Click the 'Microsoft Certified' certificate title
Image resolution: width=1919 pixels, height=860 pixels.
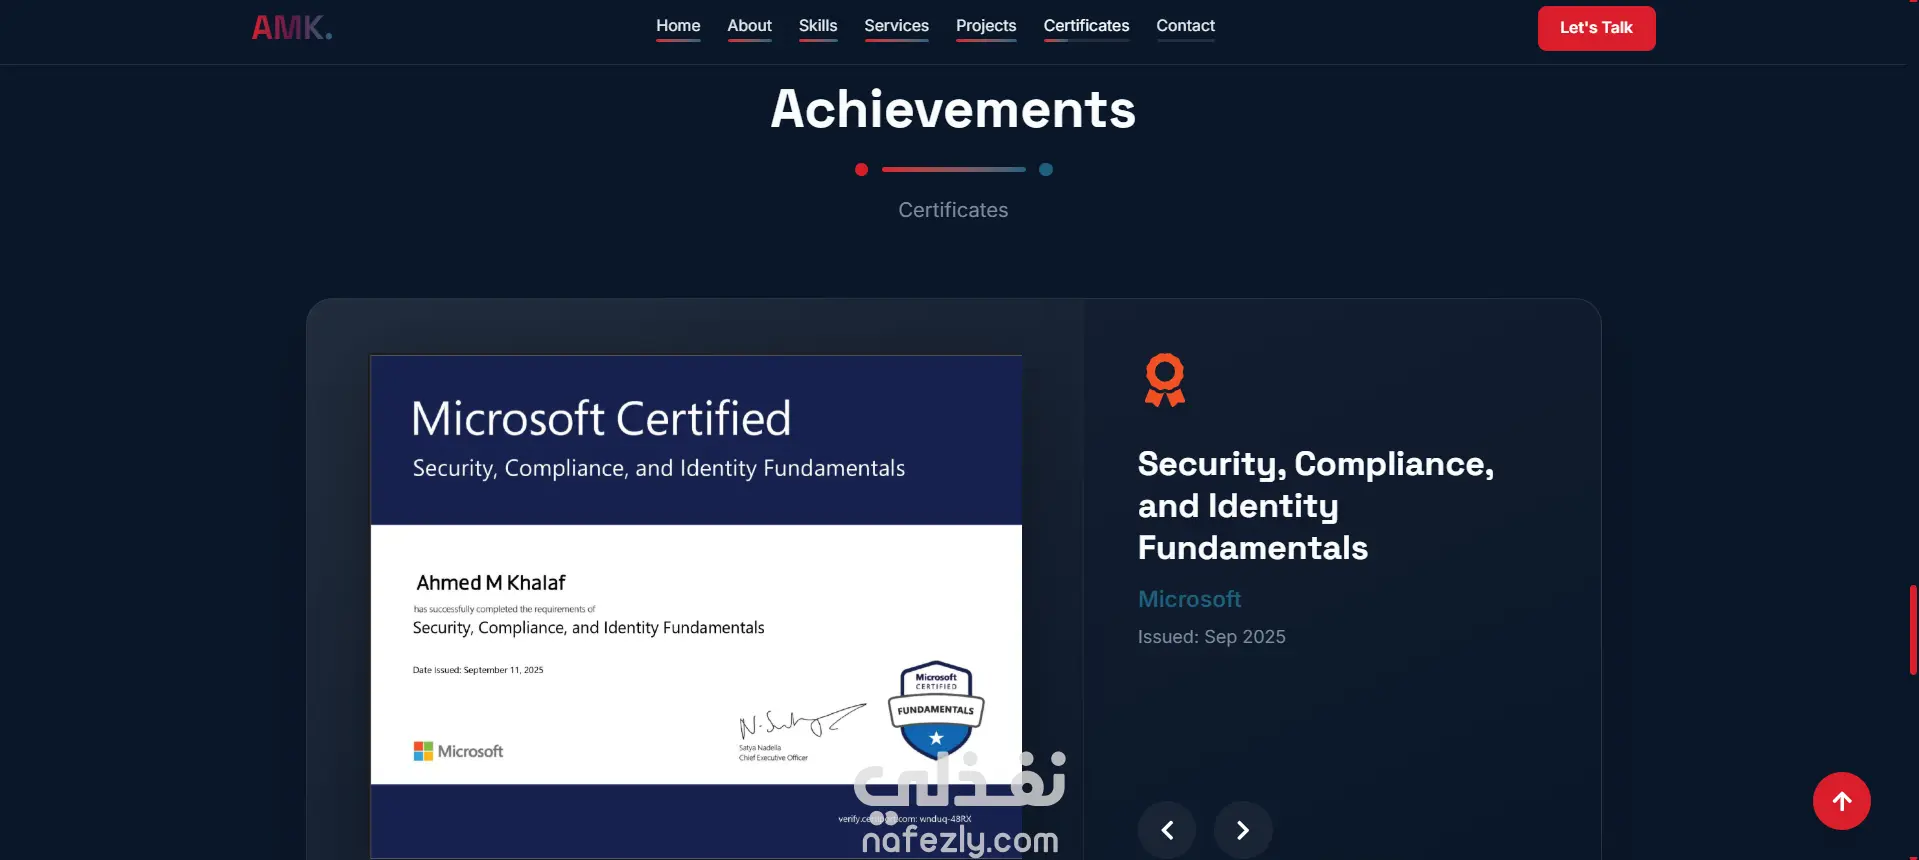[x=601, y=419]
